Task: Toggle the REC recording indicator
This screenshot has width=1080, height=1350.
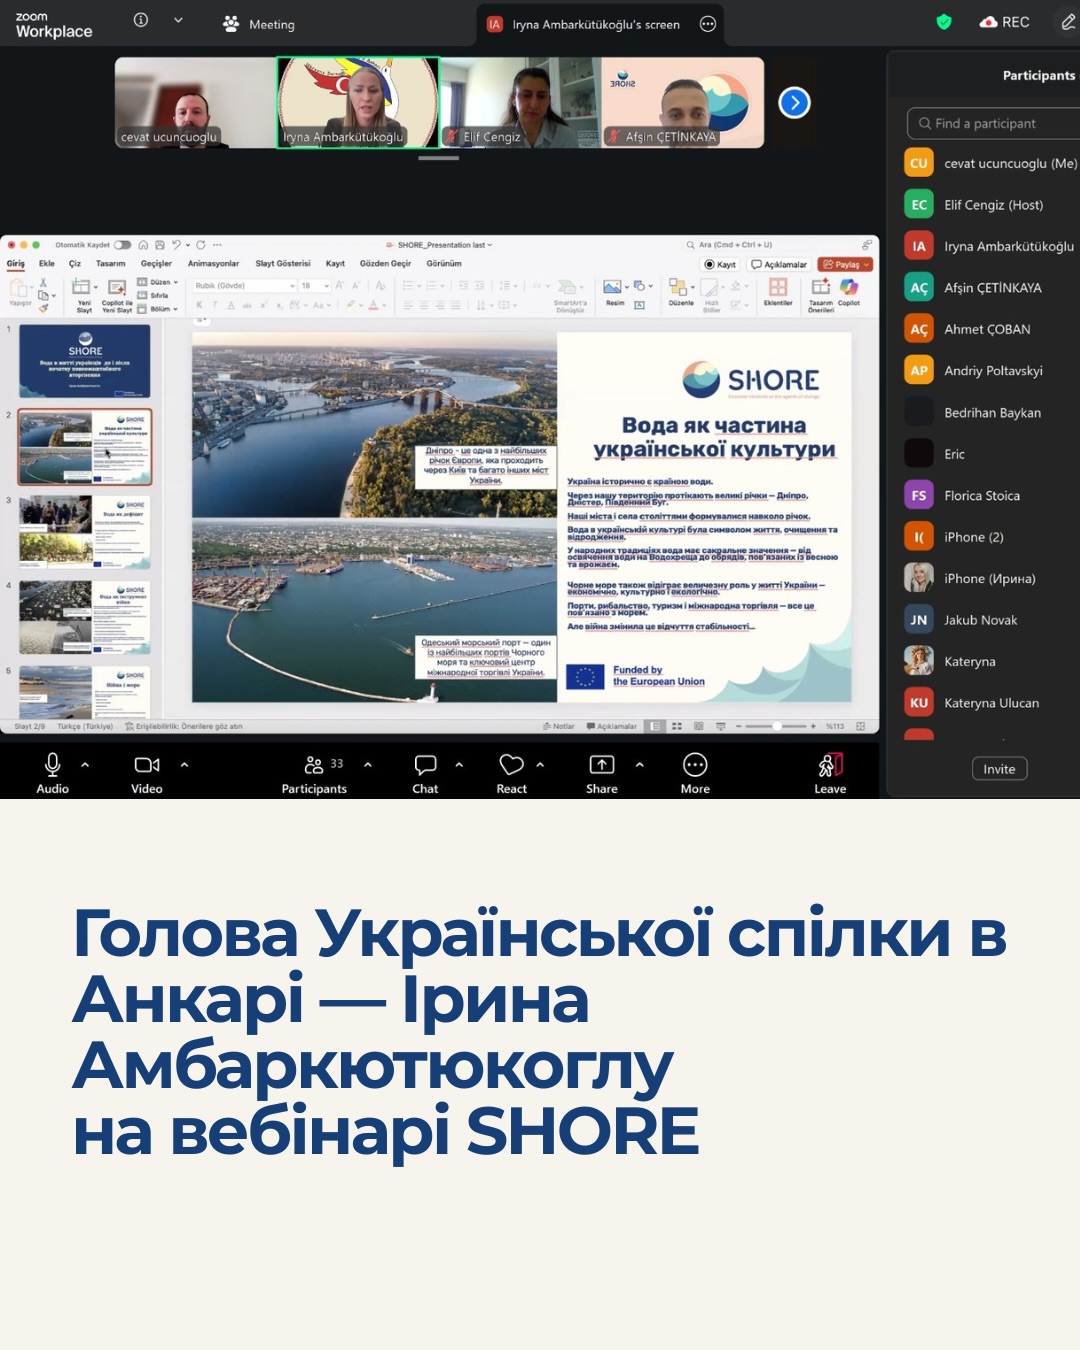Action: 1005,22
